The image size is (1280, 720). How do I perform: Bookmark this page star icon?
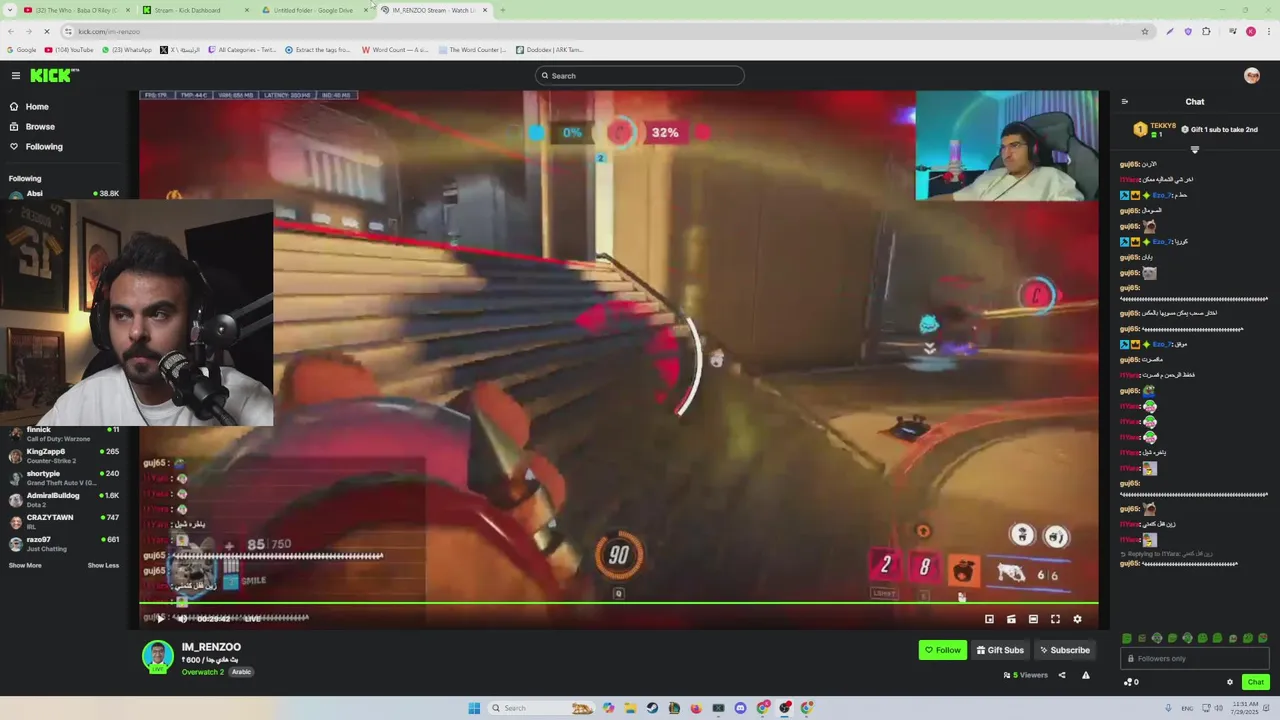[x=1145, y=31]
